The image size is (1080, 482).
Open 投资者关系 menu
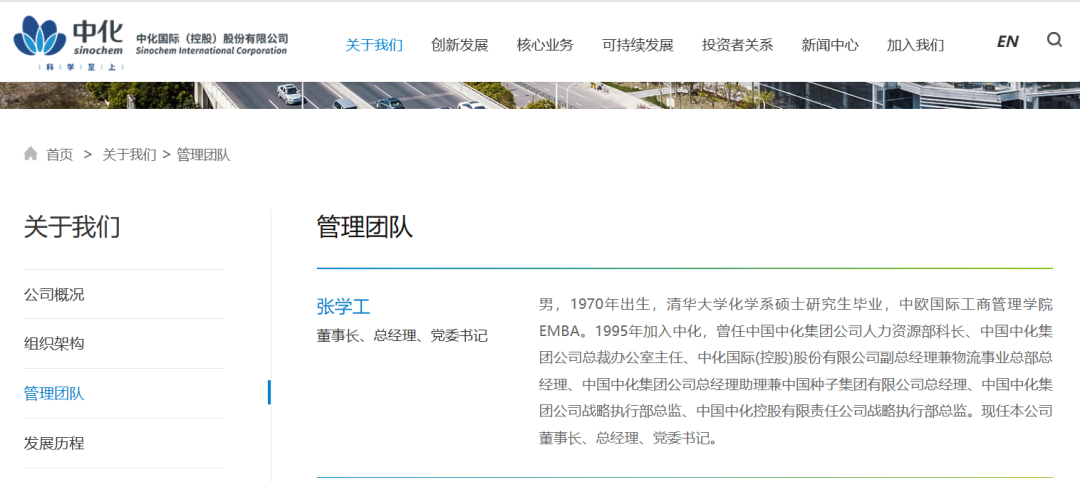coord(737,45)
